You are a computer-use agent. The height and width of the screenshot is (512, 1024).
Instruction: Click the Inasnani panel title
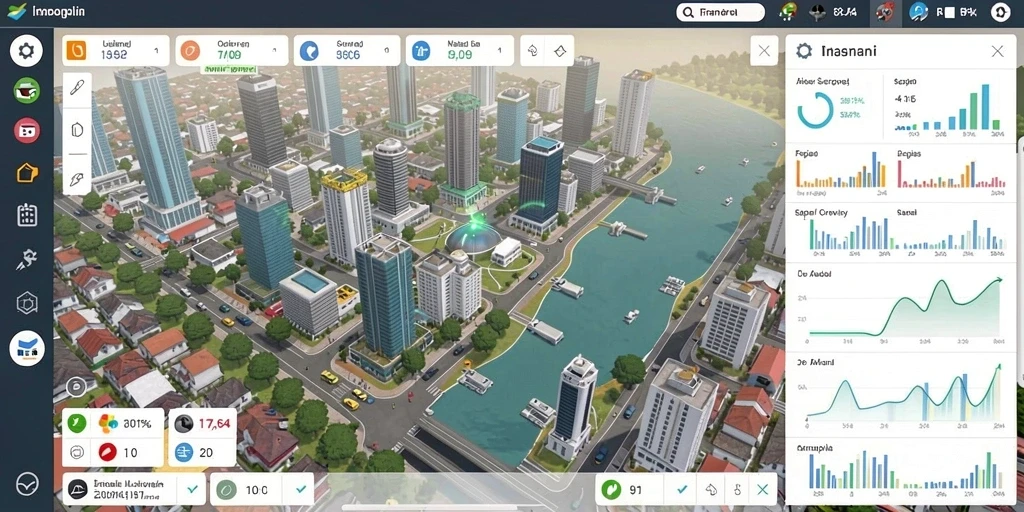tap(848, 51)
